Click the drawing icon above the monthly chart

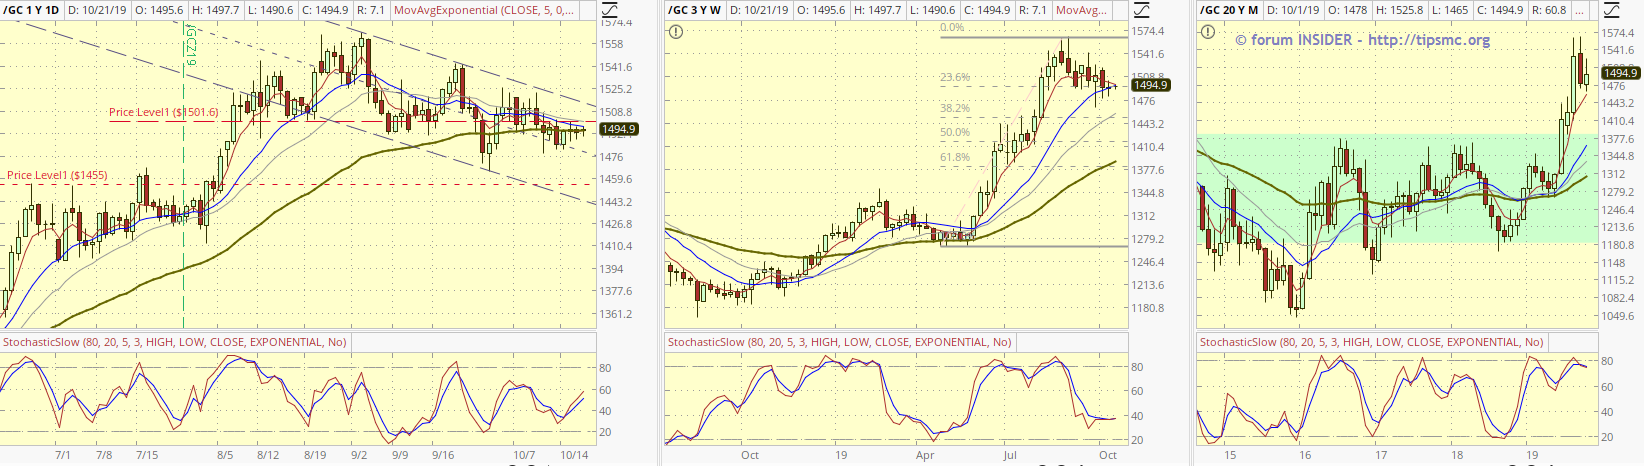[x=1610, y=10]
